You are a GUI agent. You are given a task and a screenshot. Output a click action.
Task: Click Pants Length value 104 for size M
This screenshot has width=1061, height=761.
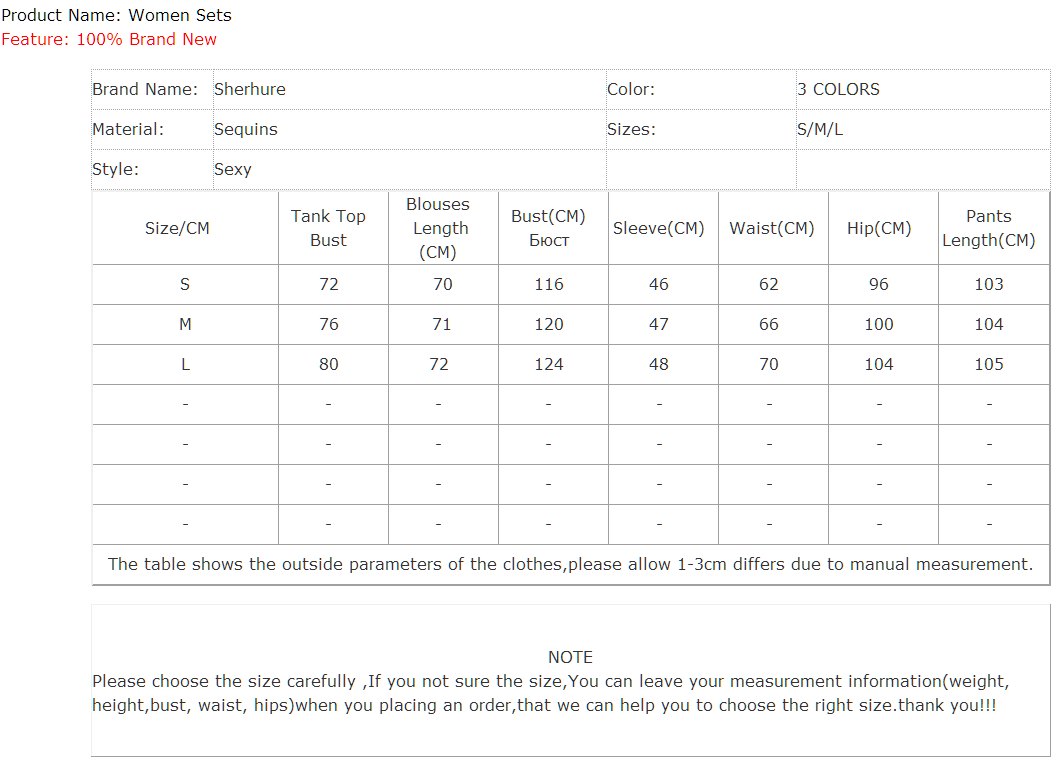click(x=989, y=325)
